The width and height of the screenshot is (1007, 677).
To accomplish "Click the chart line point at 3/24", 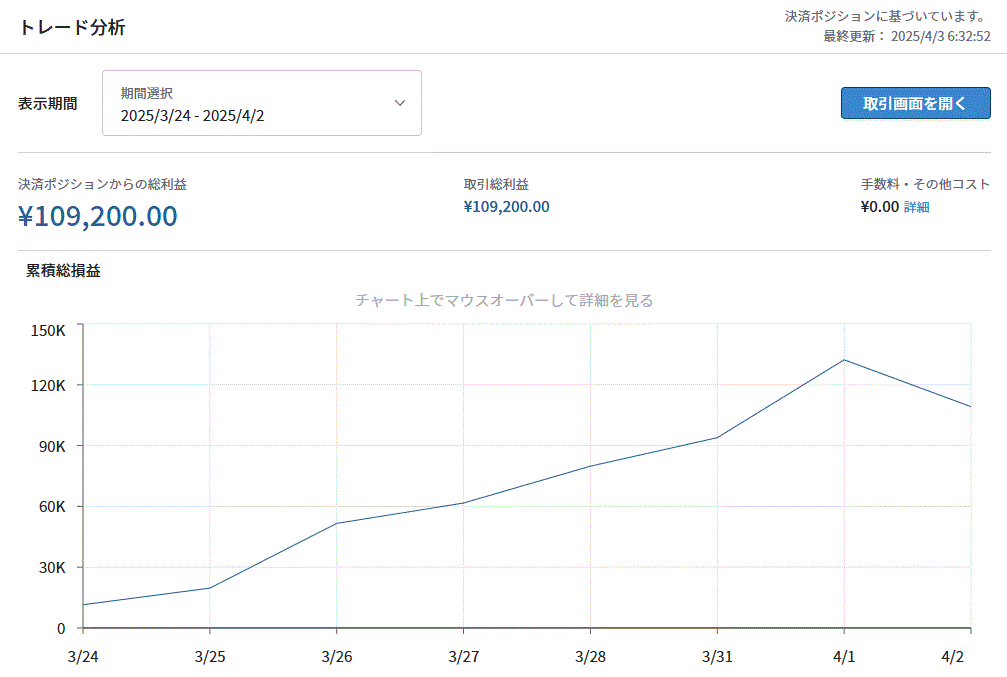I will (x=83, y=605).
